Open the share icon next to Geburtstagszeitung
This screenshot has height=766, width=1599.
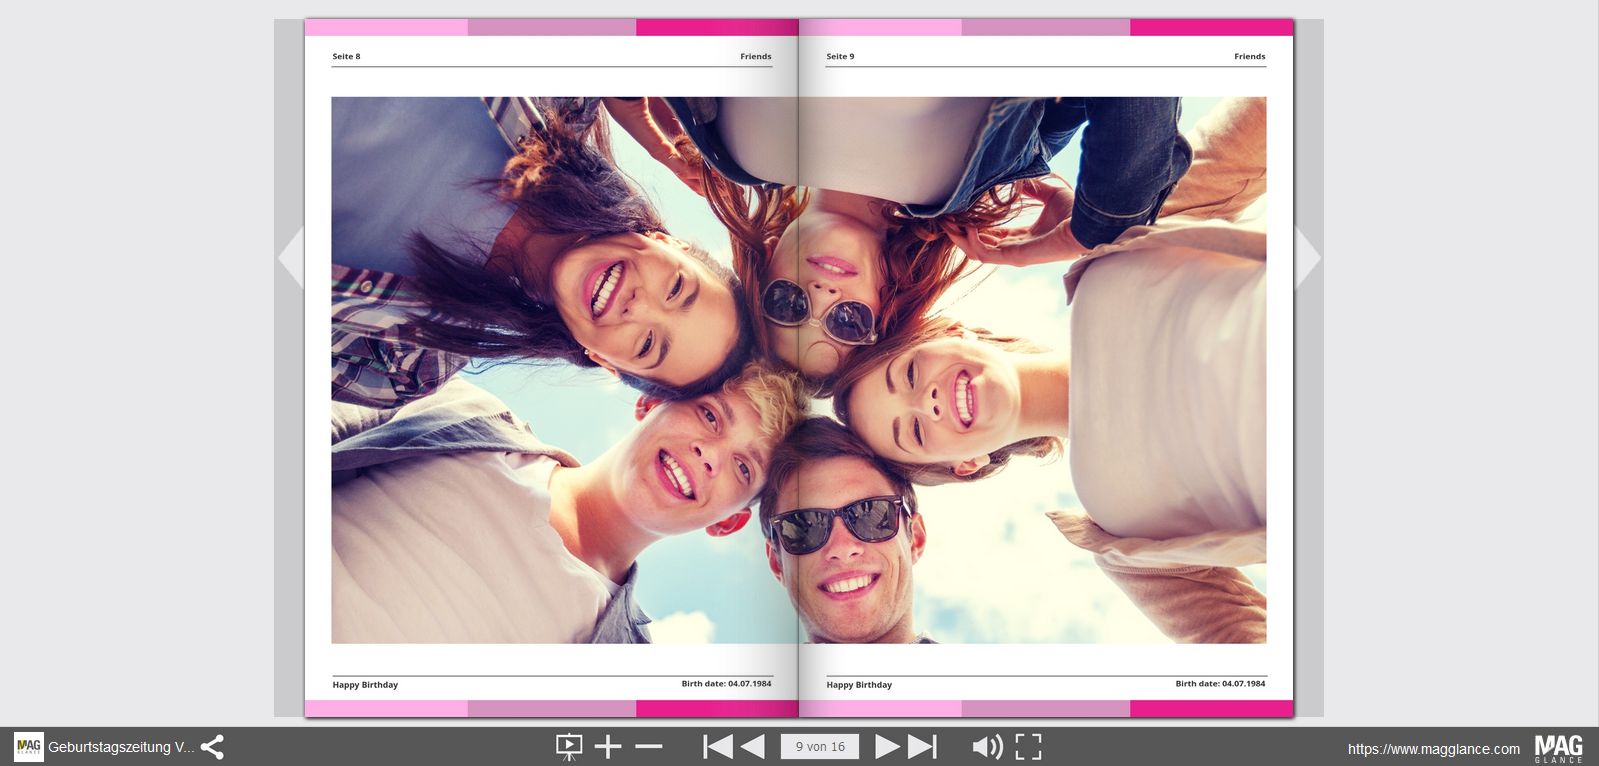coord(212,747)
